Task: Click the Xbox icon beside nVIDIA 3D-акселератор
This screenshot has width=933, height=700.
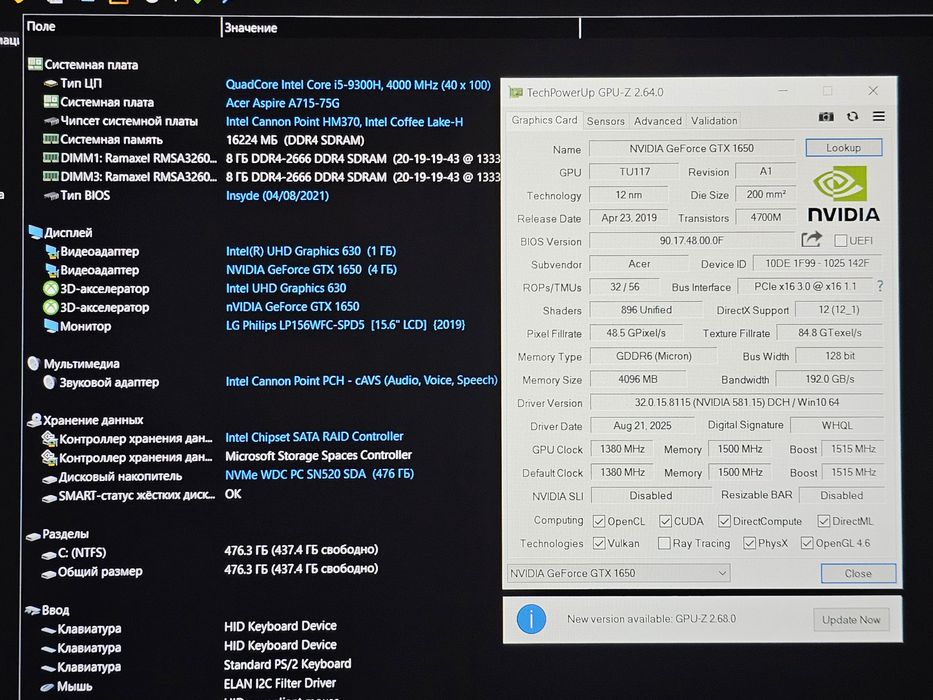Action: [x=51, y=307]
